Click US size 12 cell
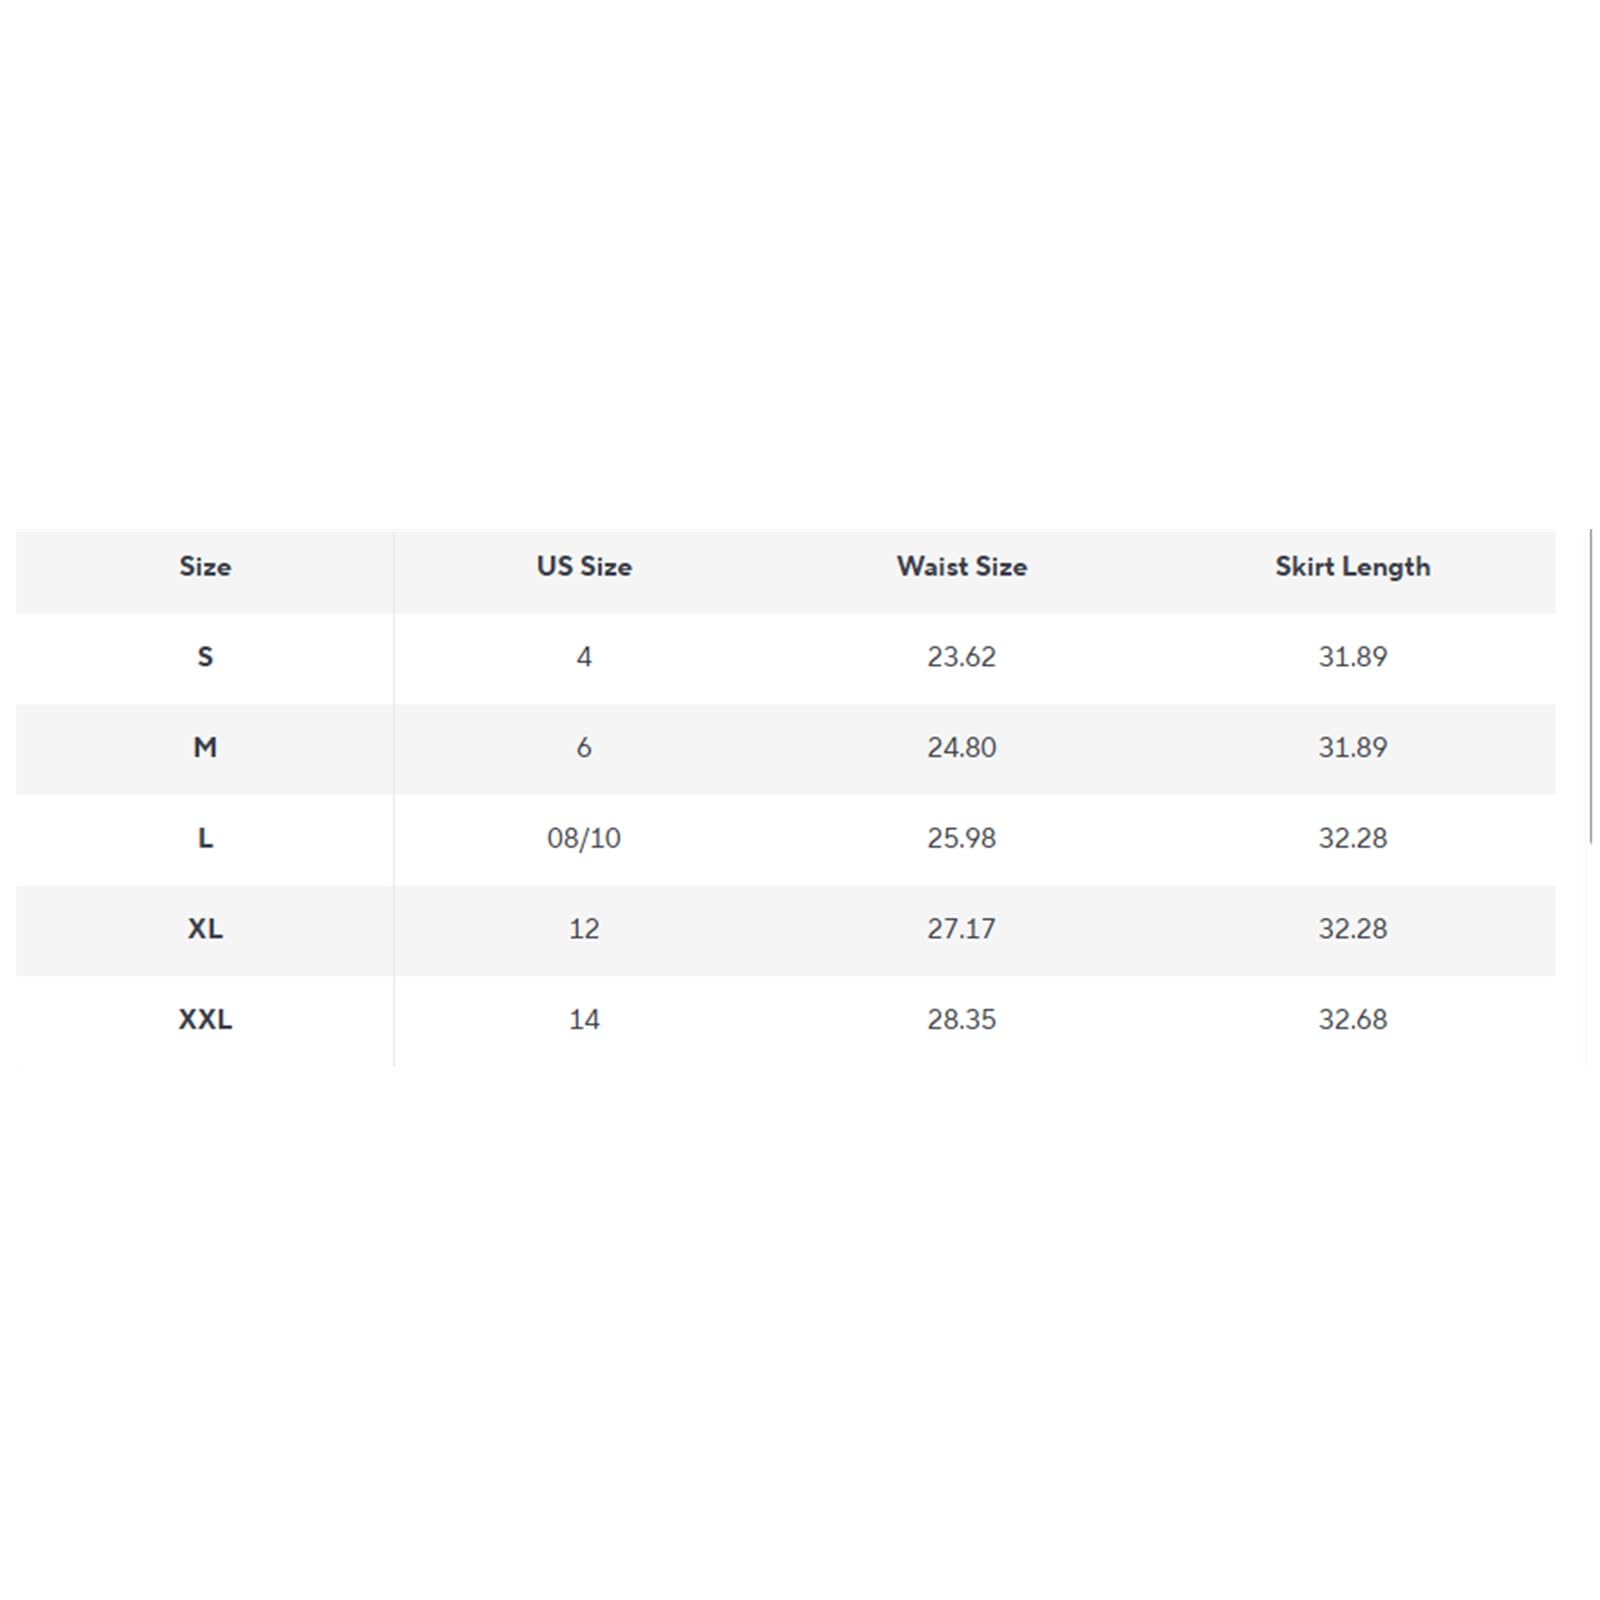1600x1600 pixels. point(584,929)
